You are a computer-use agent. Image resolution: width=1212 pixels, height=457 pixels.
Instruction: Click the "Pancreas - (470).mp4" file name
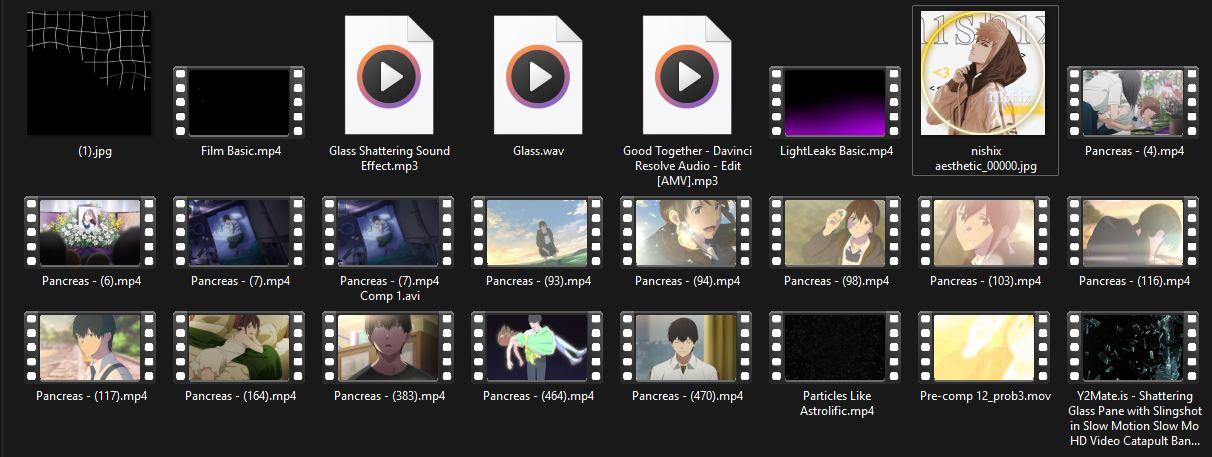688,396
